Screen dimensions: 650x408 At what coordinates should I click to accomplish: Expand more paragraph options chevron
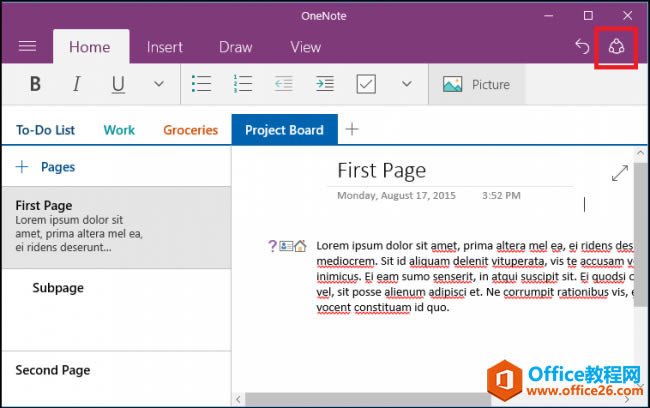click(x=407, y=84)
